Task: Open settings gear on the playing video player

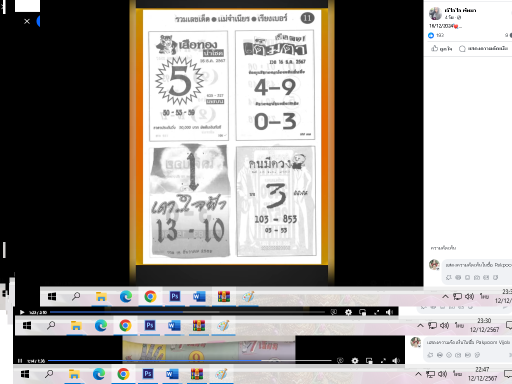Action: click(355, 361)
